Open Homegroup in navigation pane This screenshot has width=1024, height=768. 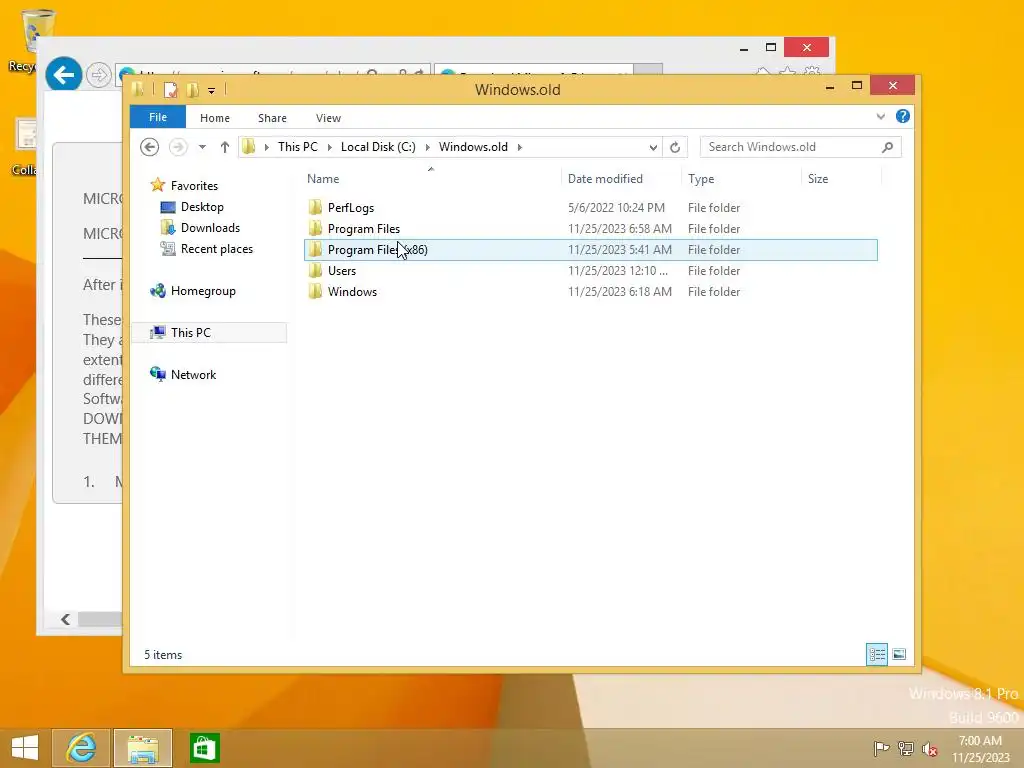202,291
